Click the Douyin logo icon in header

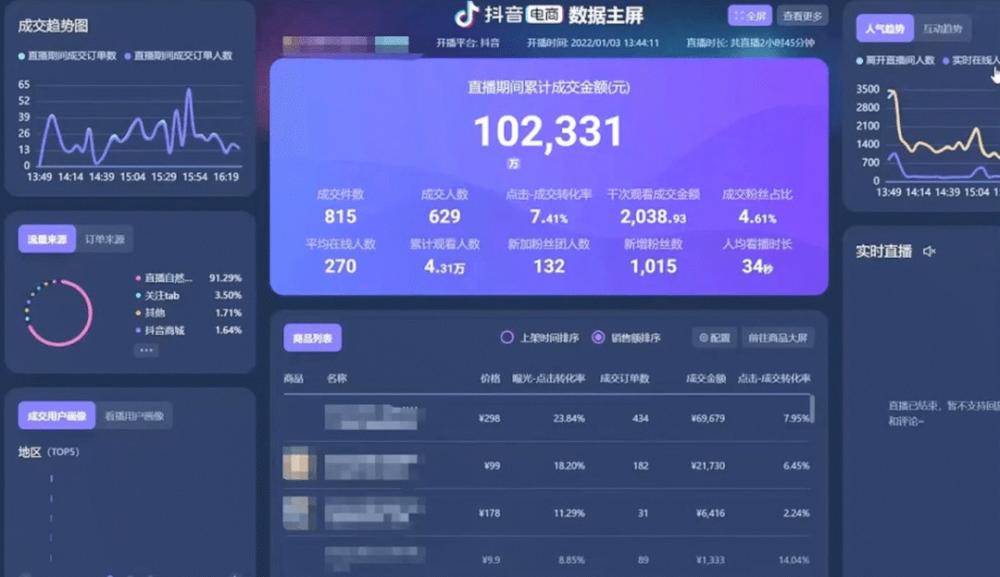pyautogui.click(x=467, y=14)
